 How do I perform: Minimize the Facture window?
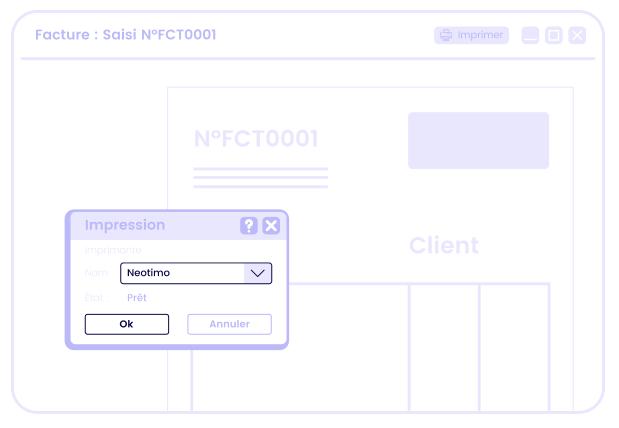click(530, 35)
